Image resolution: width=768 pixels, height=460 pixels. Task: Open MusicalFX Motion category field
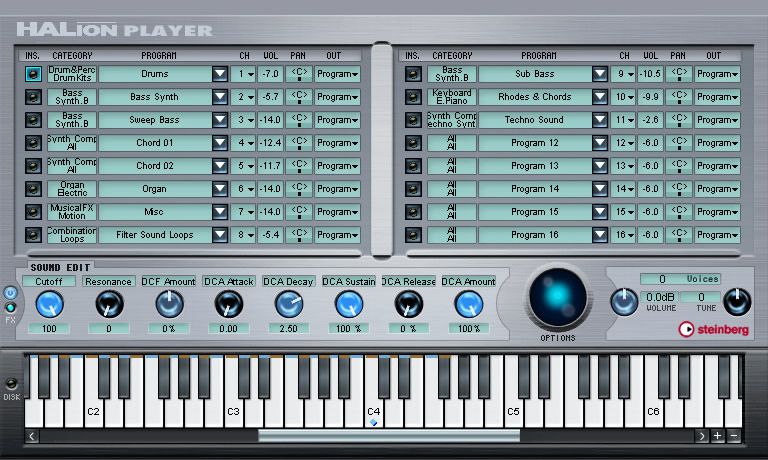pos(72,212)
